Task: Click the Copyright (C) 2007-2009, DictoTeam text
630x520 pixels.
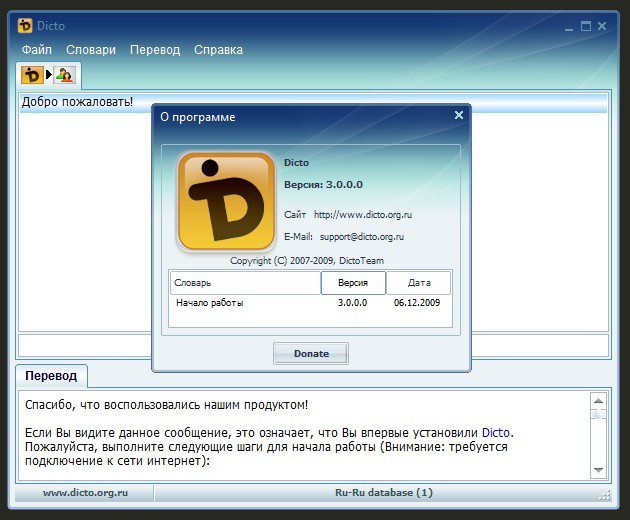Action: [307, 261]
